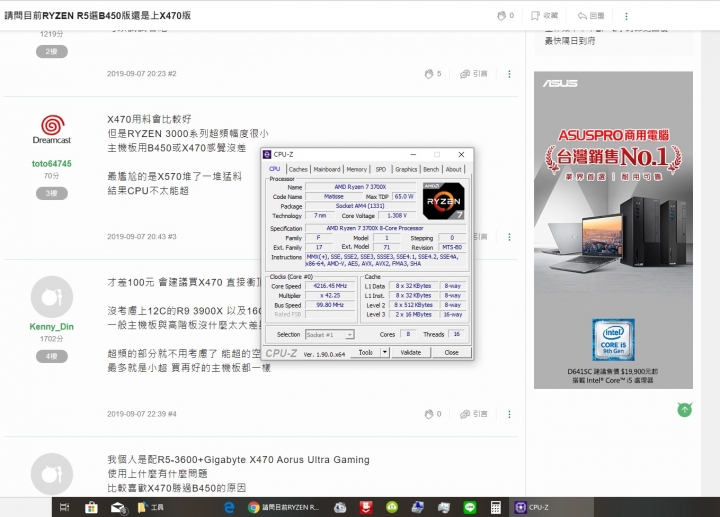Open the 工具 folder on the taskbar
Screen dimensions: 720x517
(151, 507)
